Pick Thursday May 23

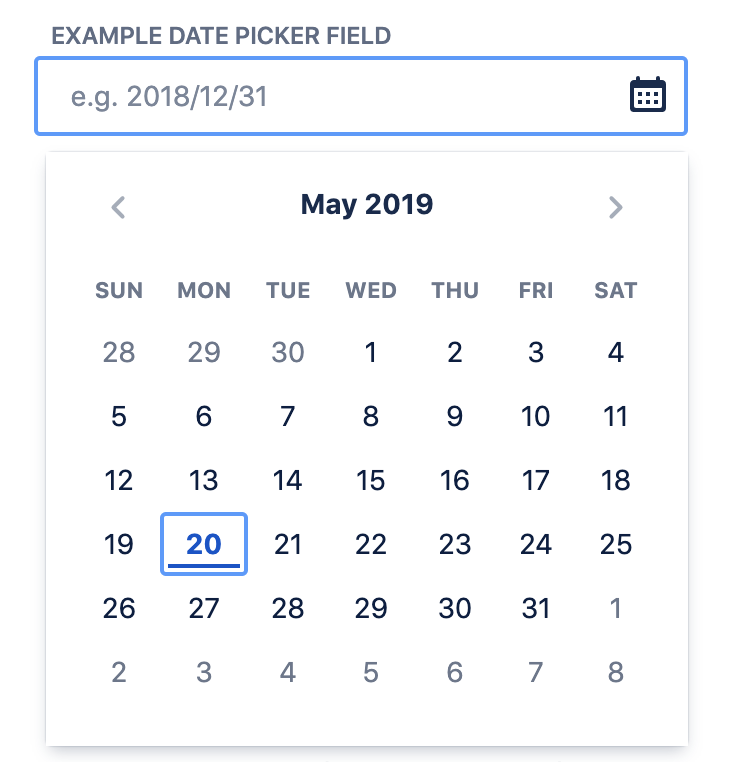pos(454,544)
